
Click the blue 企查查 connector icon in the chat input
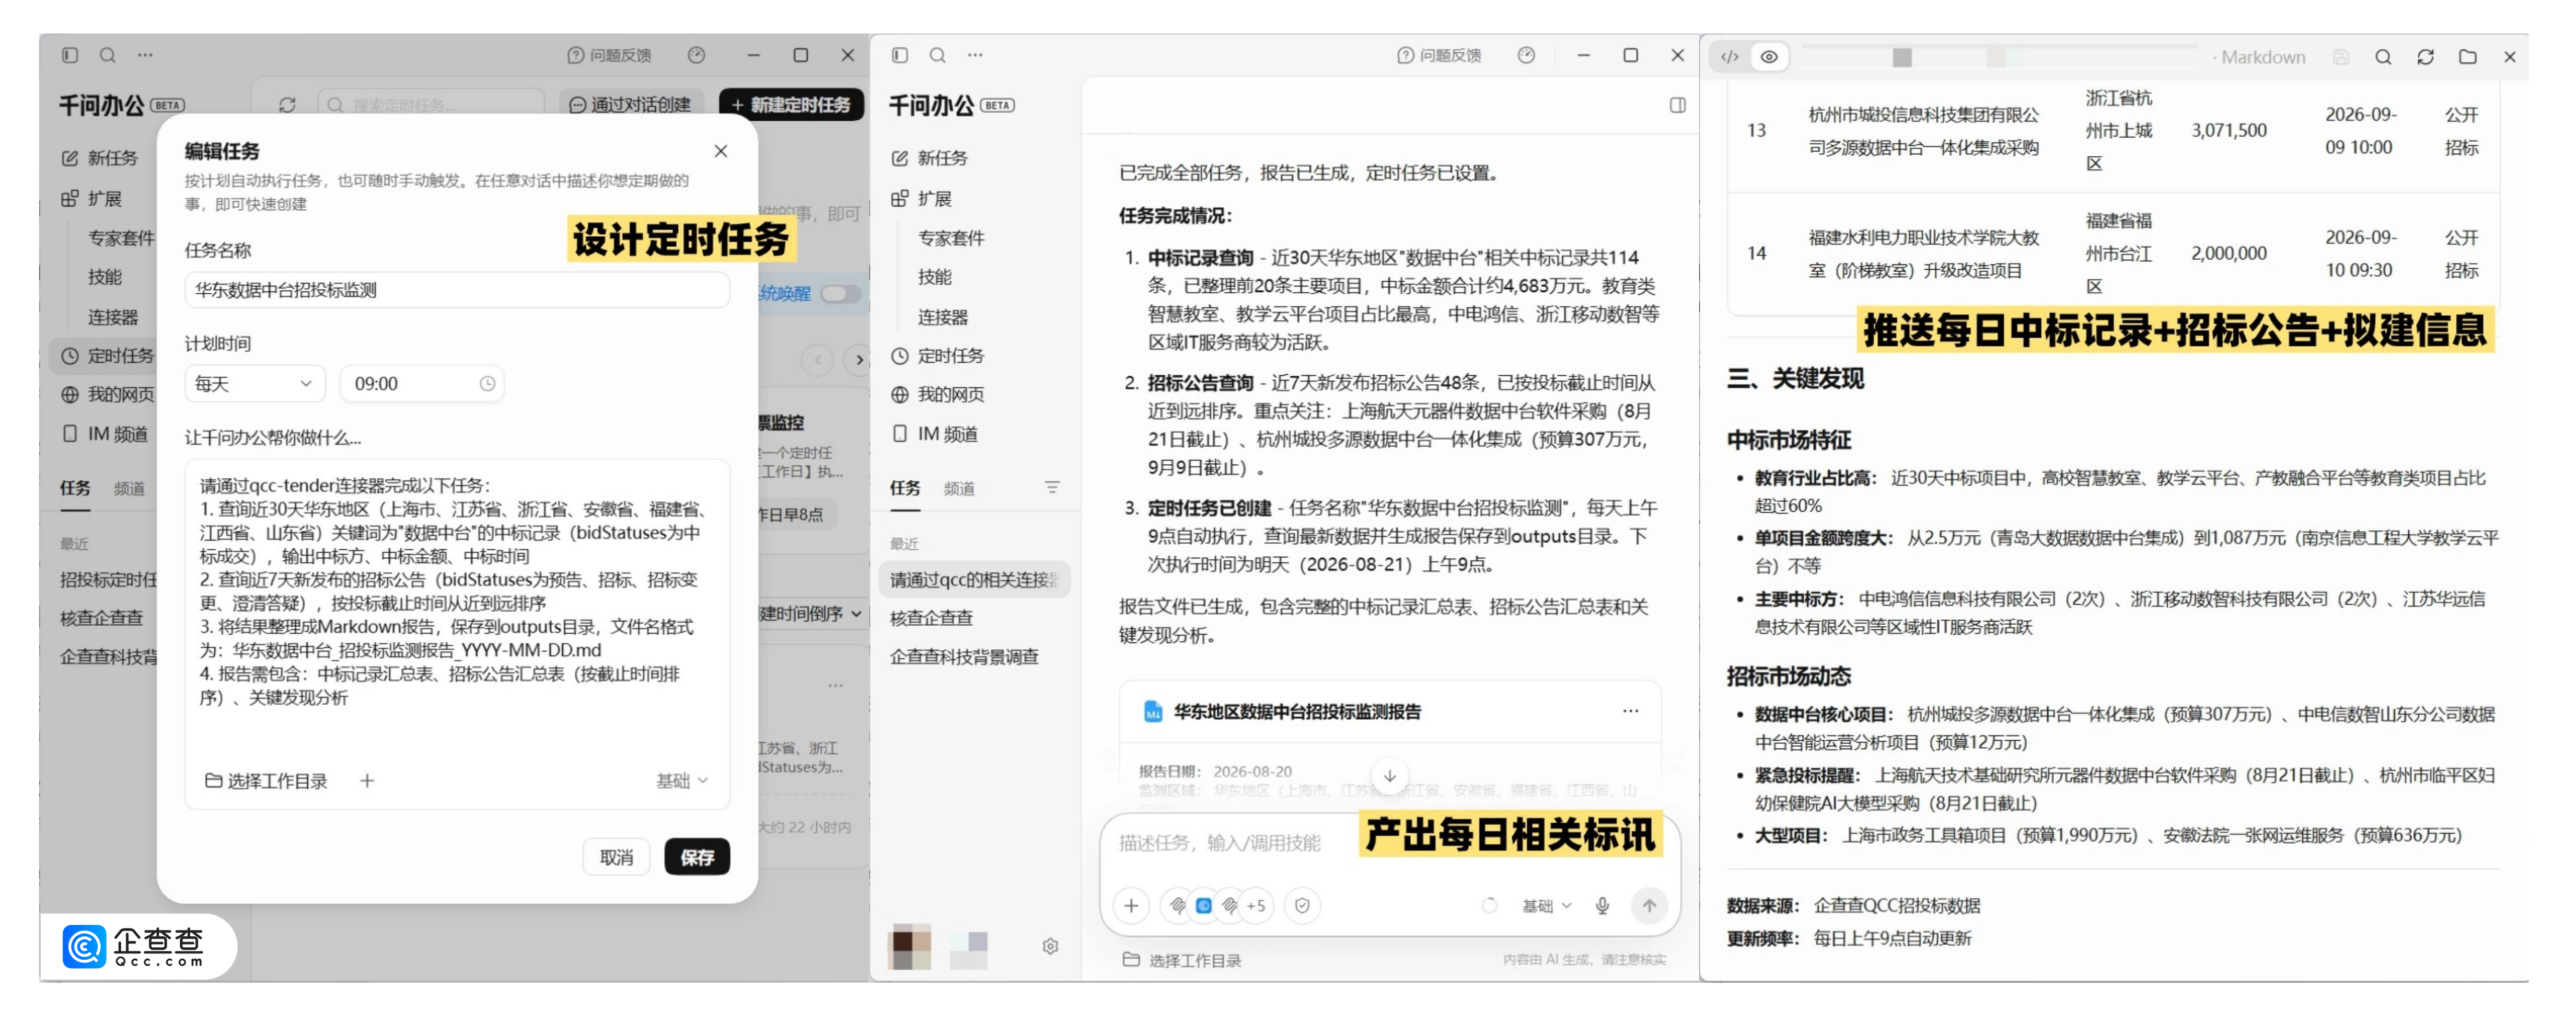pyautogui.click(x=1204, y=906)
